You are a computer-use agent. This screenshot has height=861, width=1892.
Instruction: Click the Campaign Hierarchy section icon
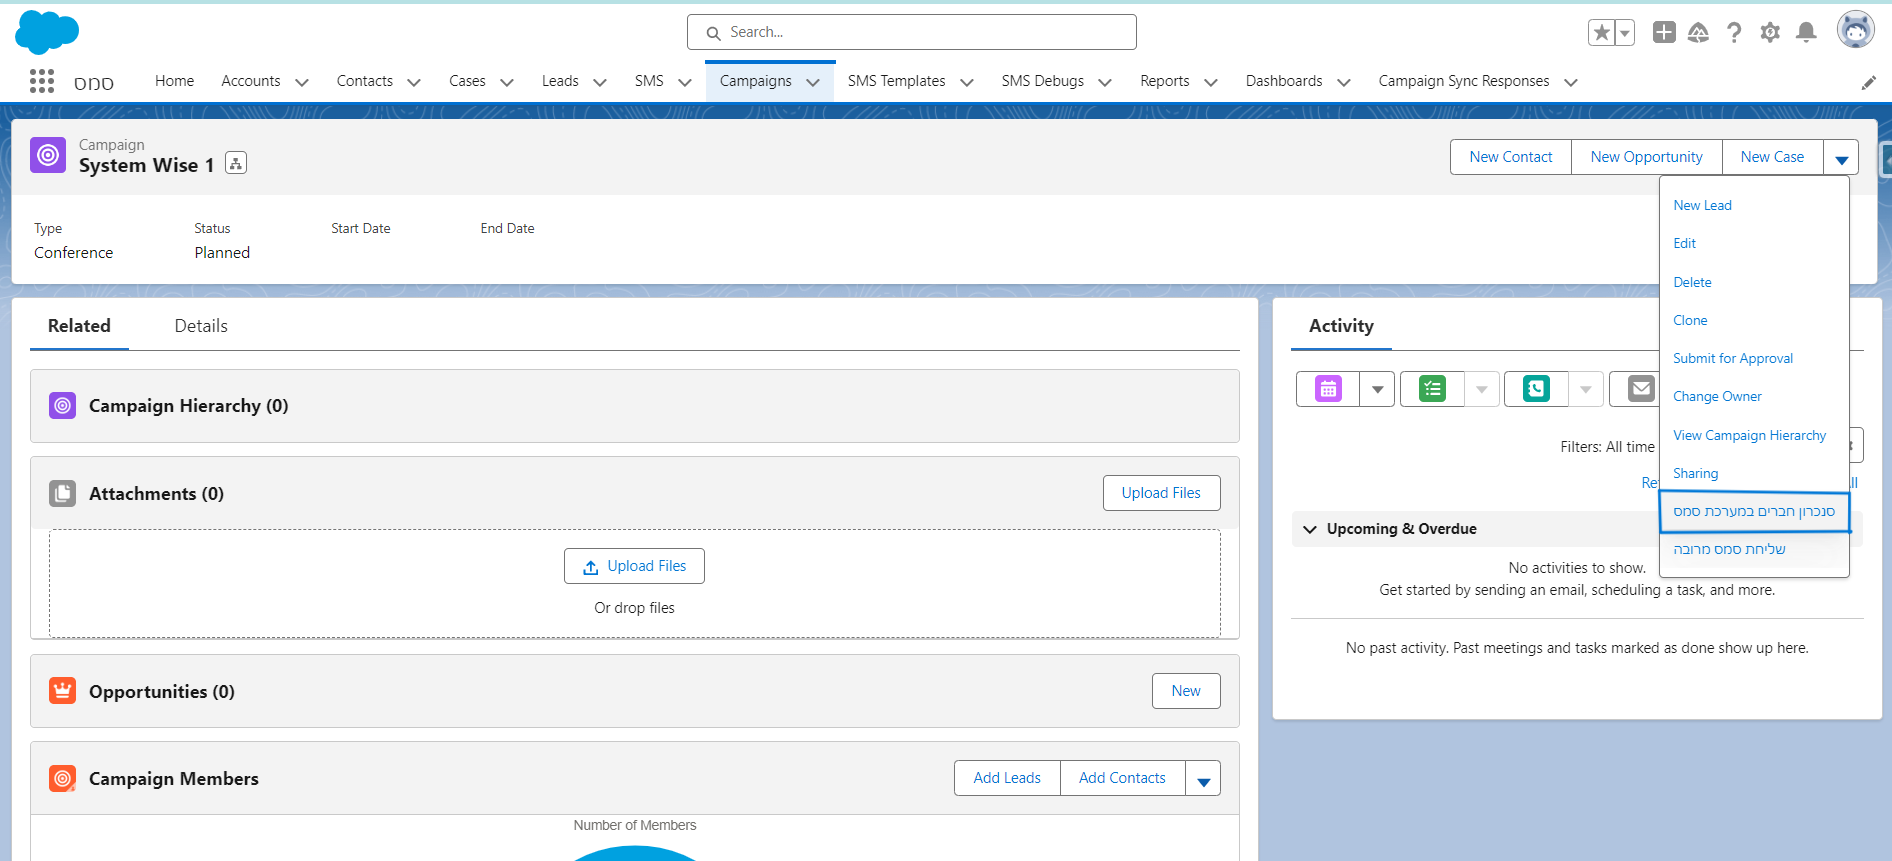pos(62,406)
